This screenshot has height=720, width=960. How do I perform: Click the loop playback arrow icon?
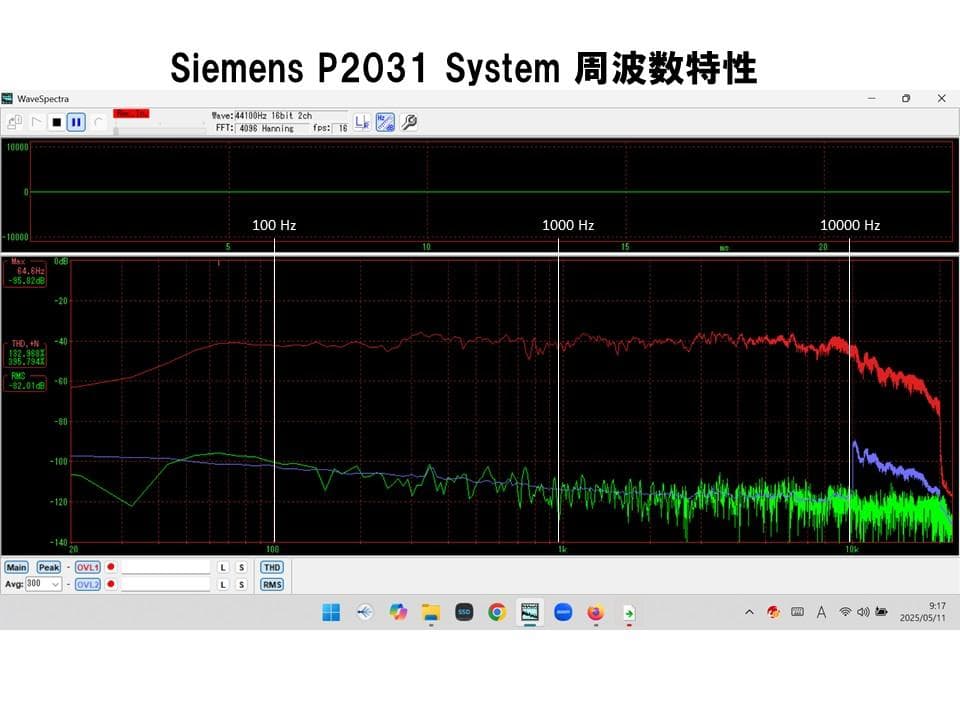[98, 122]
